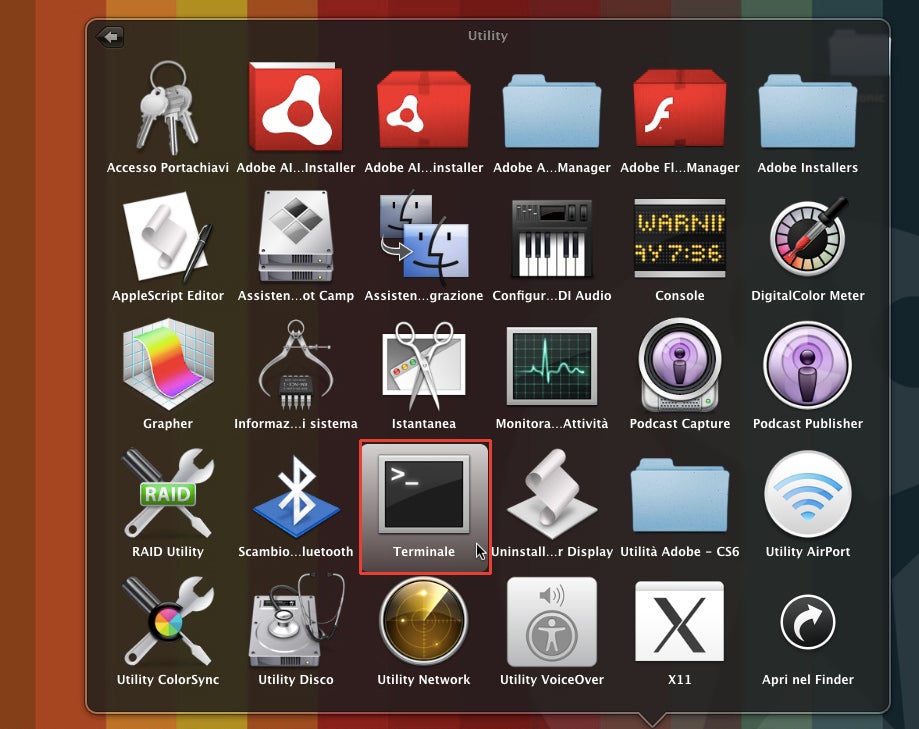
Task: Open Utility Network radar app
Action: (x=424, y=621)
